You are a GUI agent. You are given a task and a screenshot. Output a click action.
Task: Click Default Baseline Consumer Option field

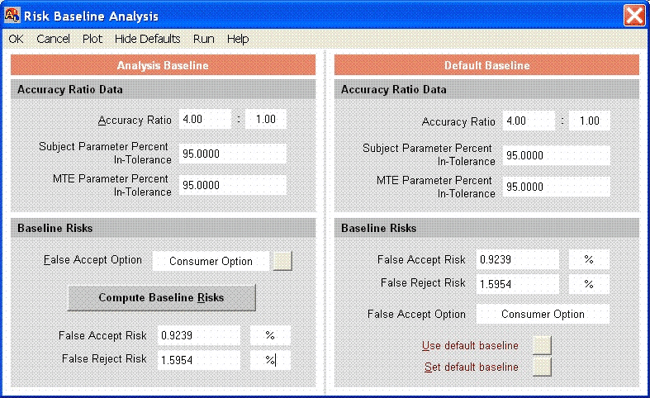click(x=543, y=314)
